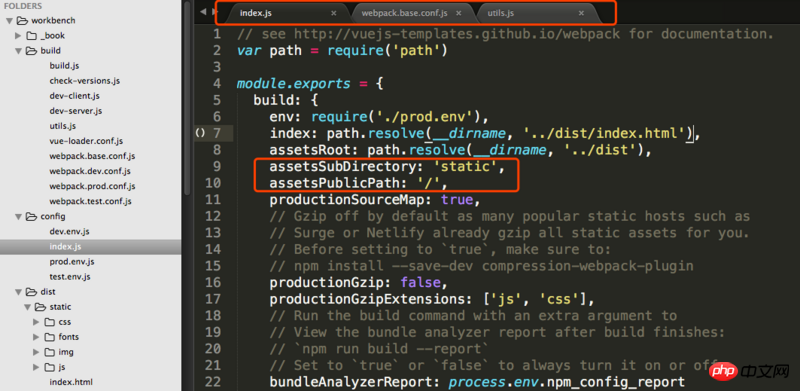This screenshot has height=391, width=800.
Task: Expand the fonts folder triangle
Action: (x=36, y=337)
